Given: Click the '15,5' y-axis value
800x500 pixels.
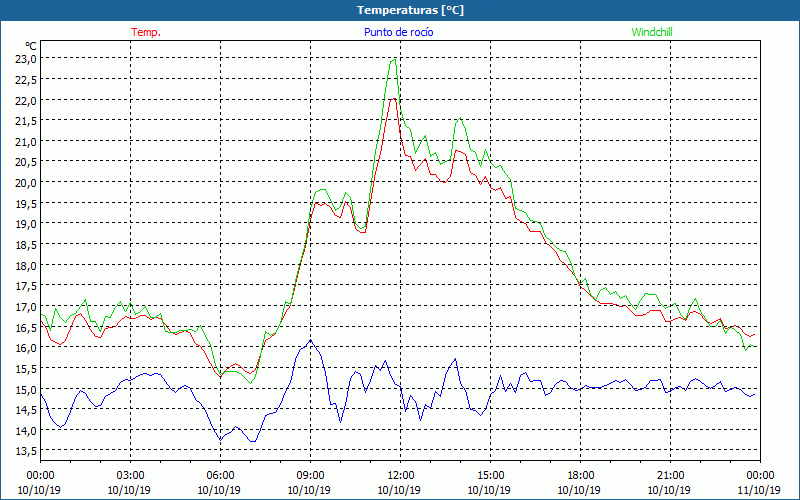Looking at the screenshot, I should [26, 369].
